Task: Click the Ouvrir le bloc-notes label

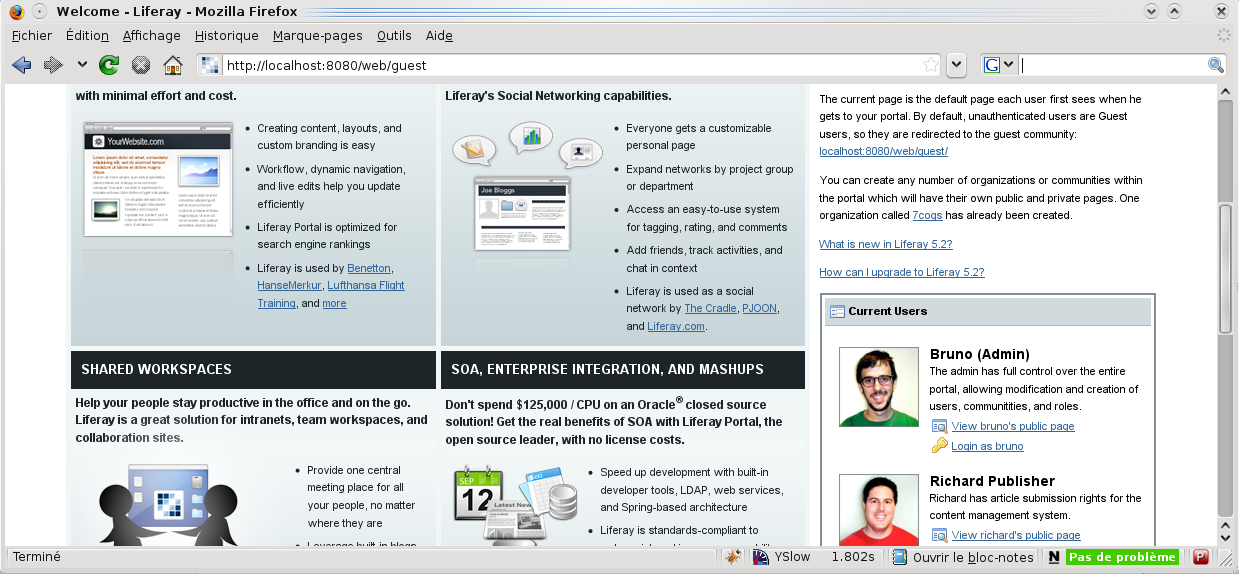Action: [x=973, y=557]
